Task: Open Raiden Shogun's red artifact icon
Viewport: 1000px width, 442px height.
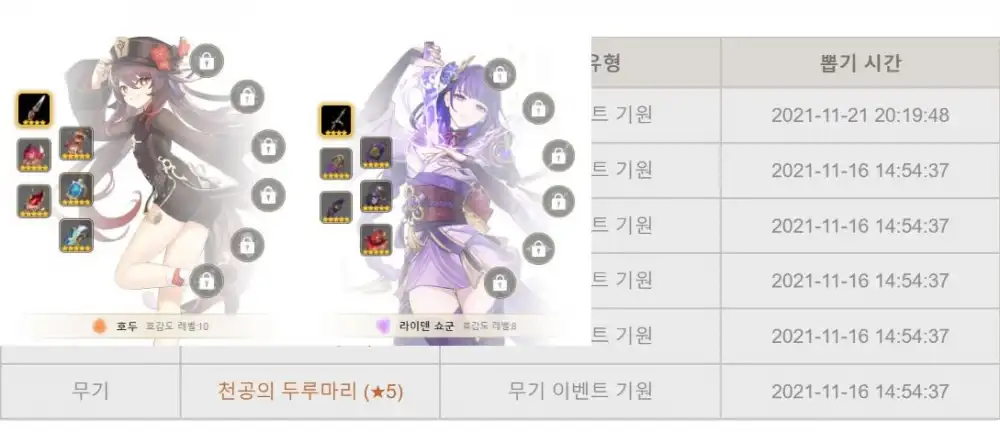Action: pos(376,240)
